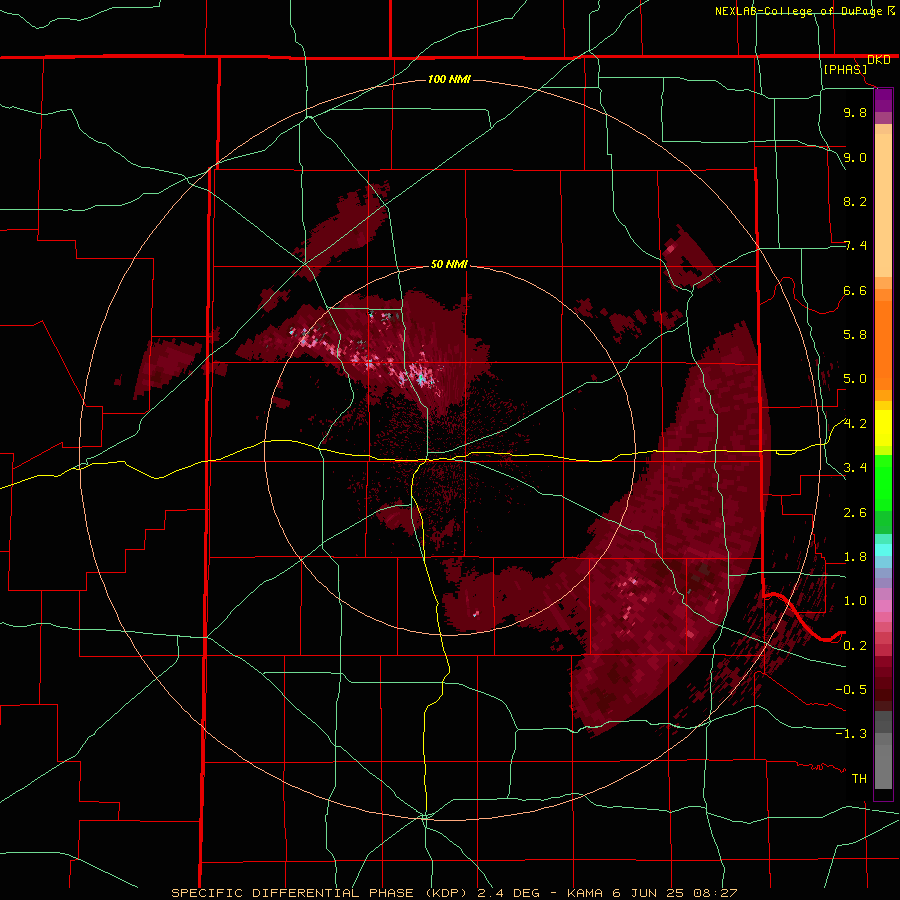Select the 5.0 legend value
900x900 pixels.
[855, 379]
